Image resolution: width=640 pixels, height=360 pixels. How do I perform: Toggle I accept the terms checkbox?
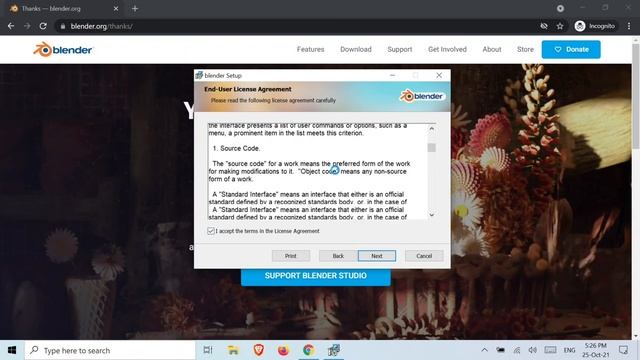tap(211, 231)
